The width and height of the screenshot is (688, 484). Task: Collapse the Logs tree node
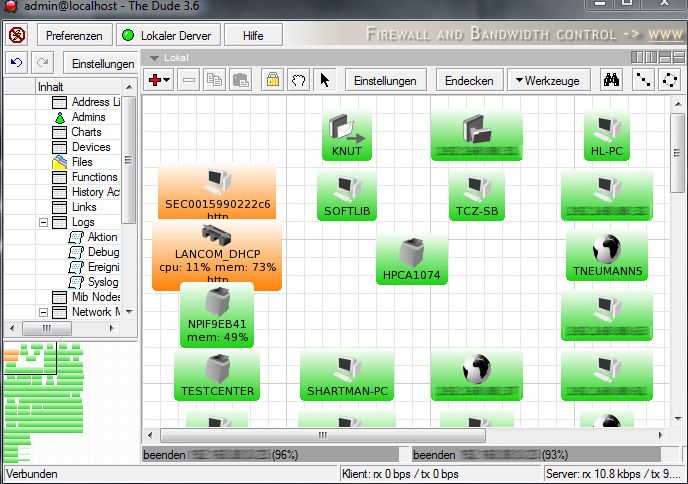(x=43, y=222)
